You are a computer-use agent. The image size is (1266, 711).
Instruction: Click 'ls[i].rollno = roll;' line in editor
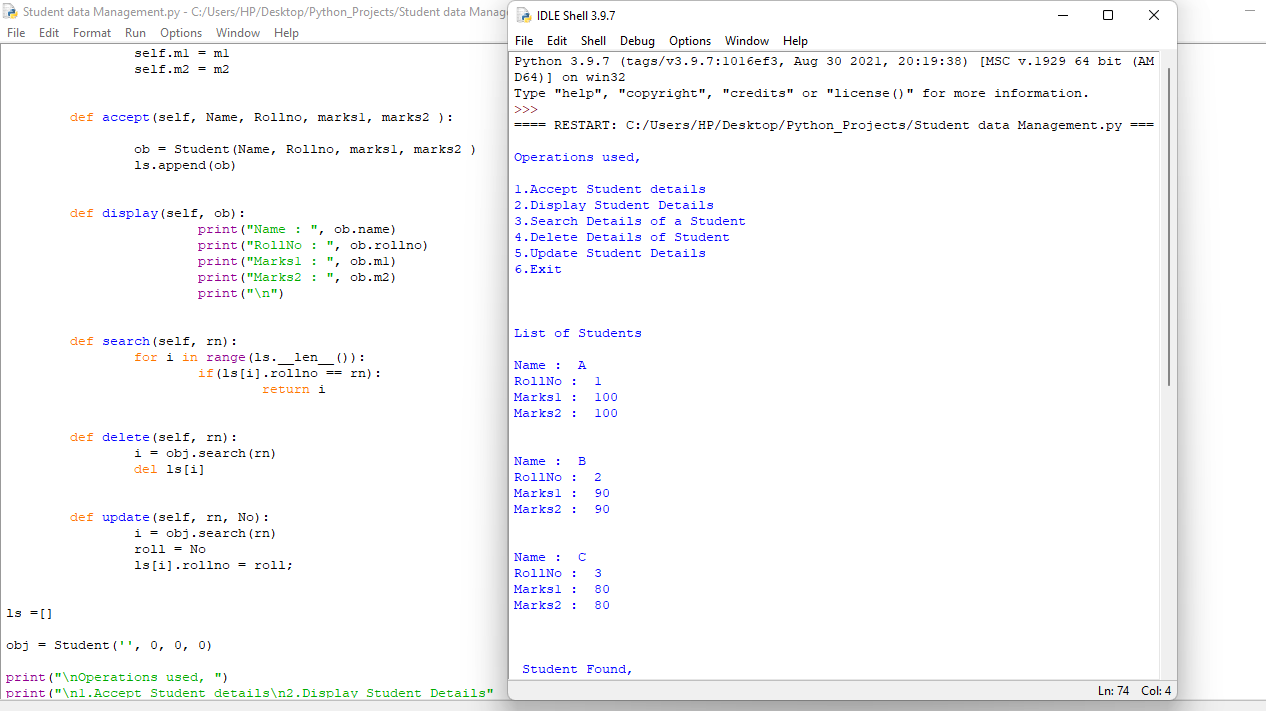tap(214, 565)
